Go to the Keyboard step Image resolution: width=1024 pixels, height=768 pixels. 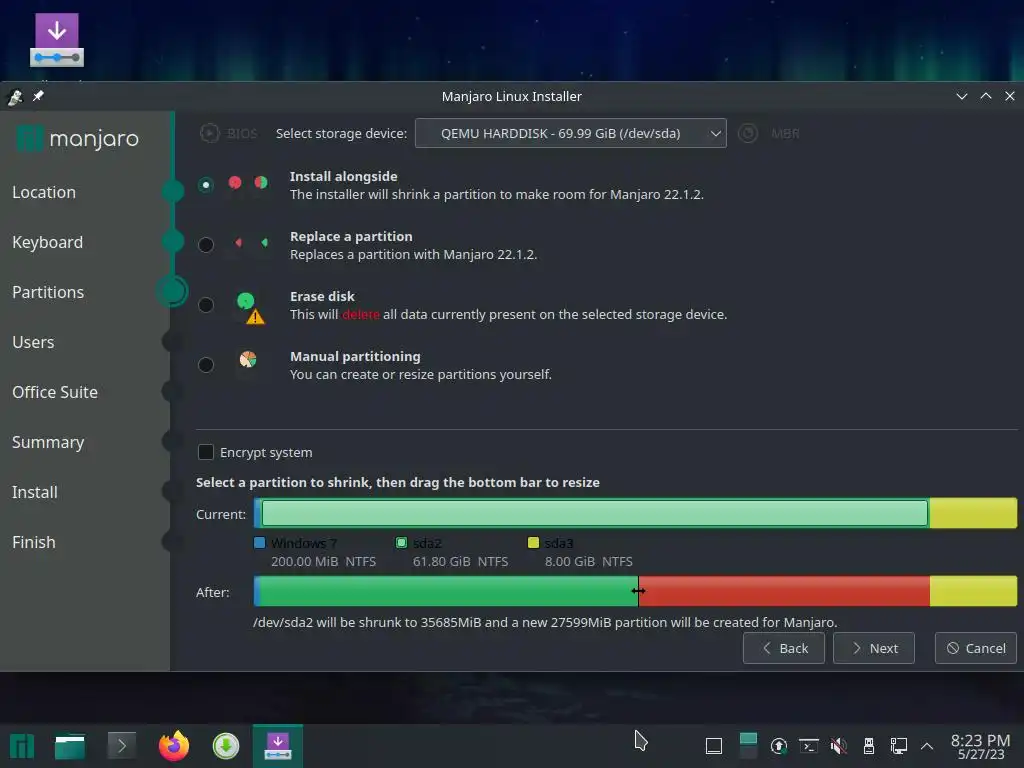(48, 242)
